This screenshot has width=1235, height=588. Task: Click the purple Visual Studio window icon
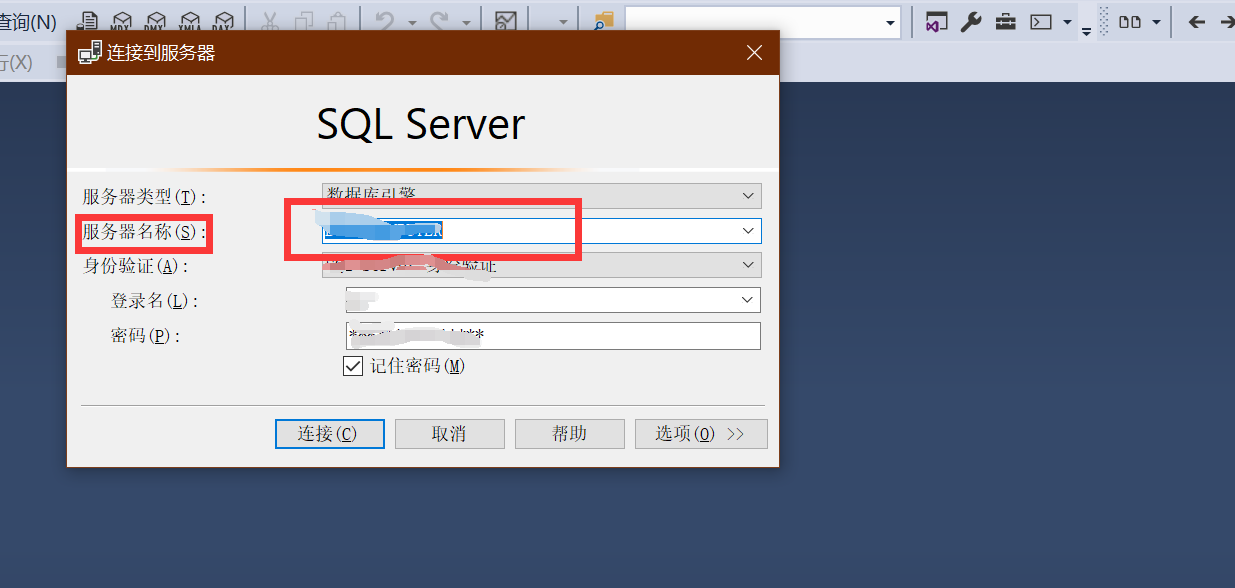click(x=937, y=22)
